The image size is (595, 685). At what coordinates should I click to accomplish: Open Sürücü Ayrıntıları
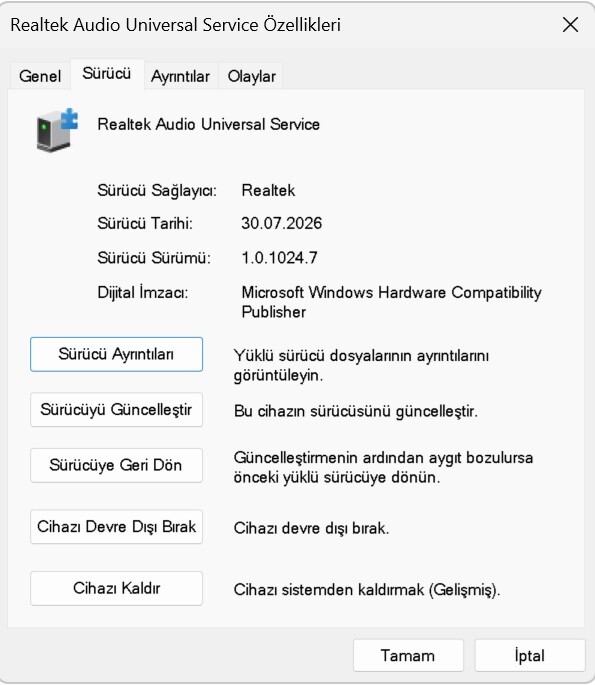(116, 354)
